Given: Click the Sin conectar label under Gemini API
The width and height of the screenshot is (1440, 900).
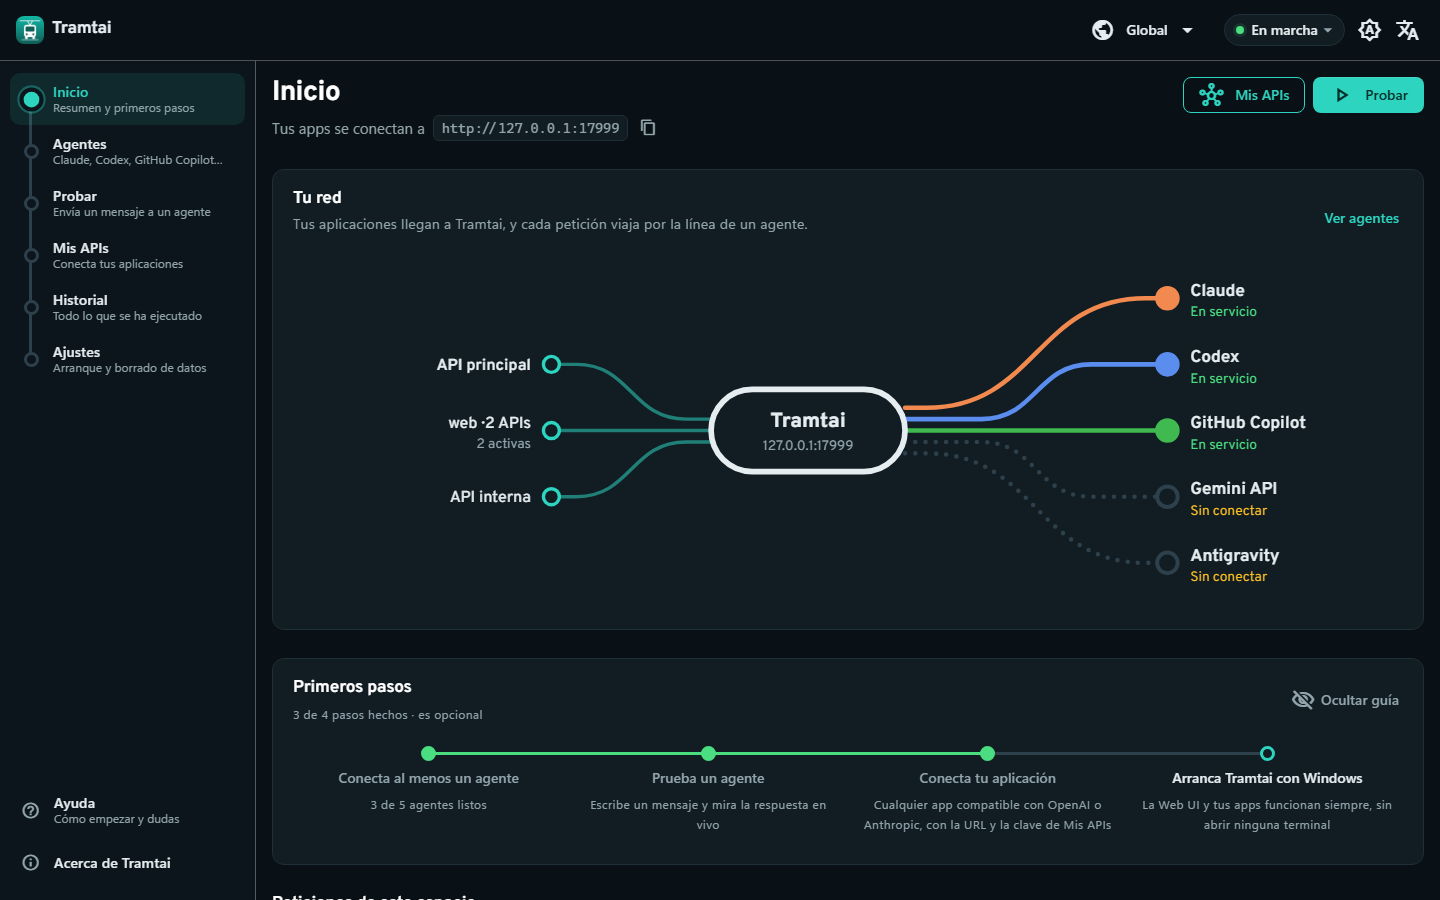Looking at the screenshot, I should point(1228,510).
